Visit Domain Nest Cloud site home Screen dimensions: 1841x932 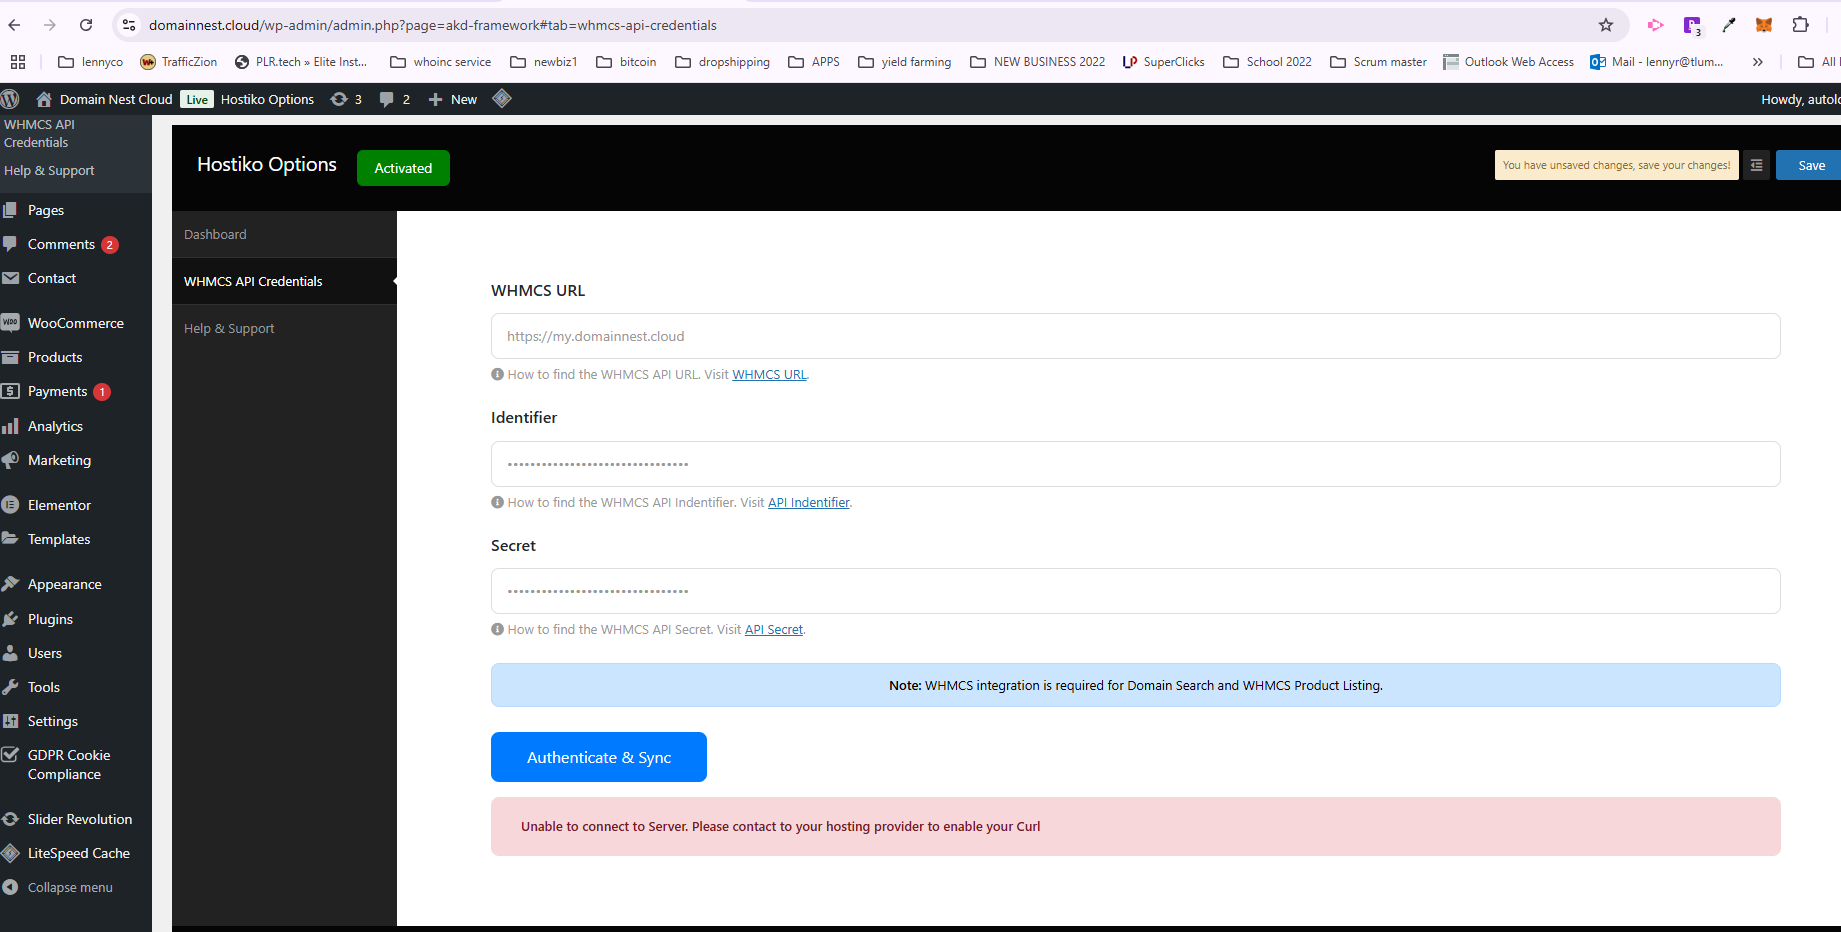104,99
